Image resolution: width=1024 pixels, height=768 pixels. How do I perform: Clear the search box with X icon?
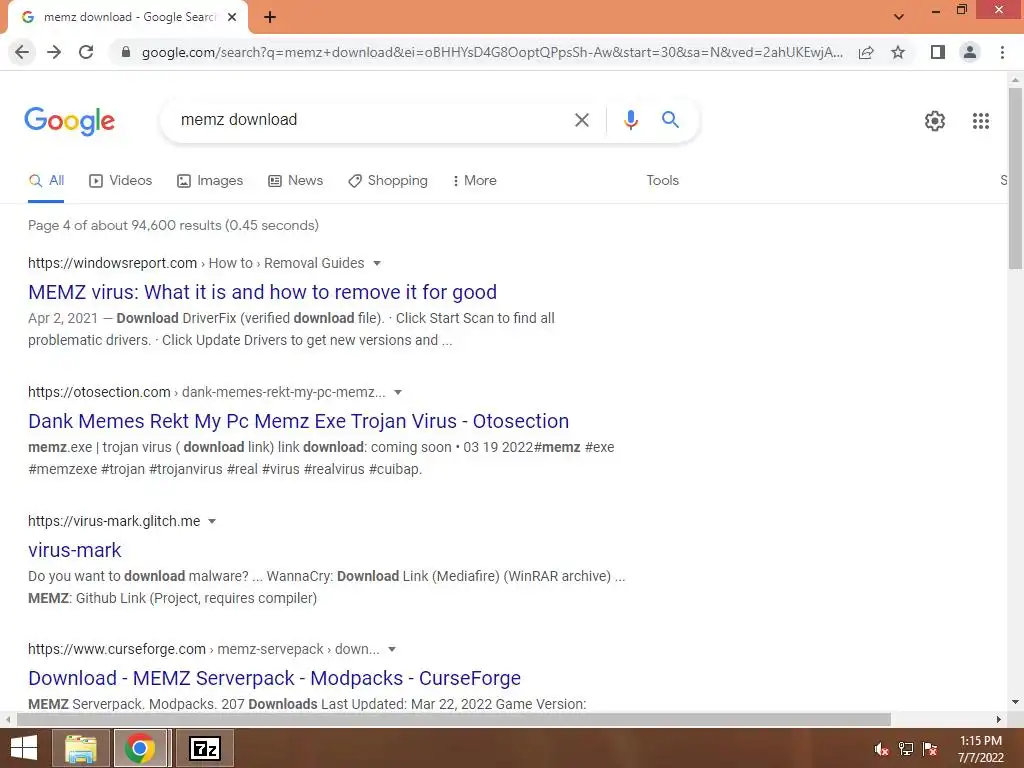(x=581, y=120)
